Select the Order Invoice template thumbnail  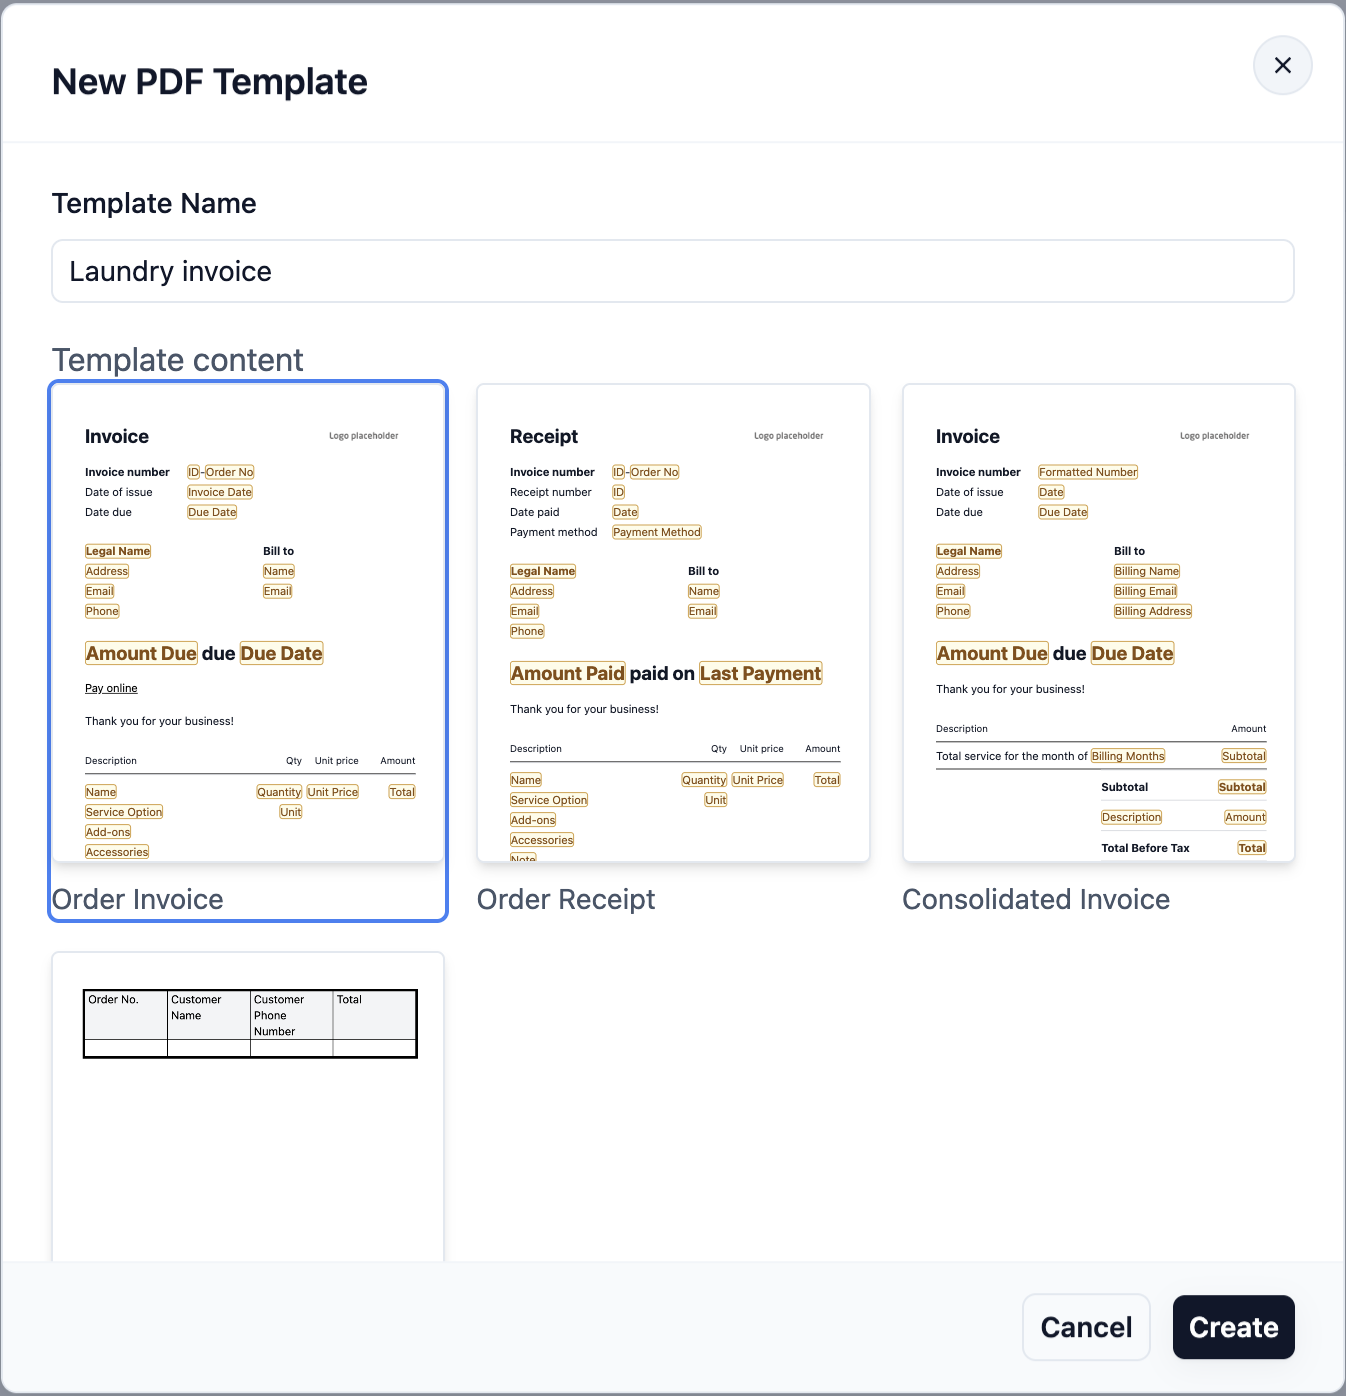point(248,623)
